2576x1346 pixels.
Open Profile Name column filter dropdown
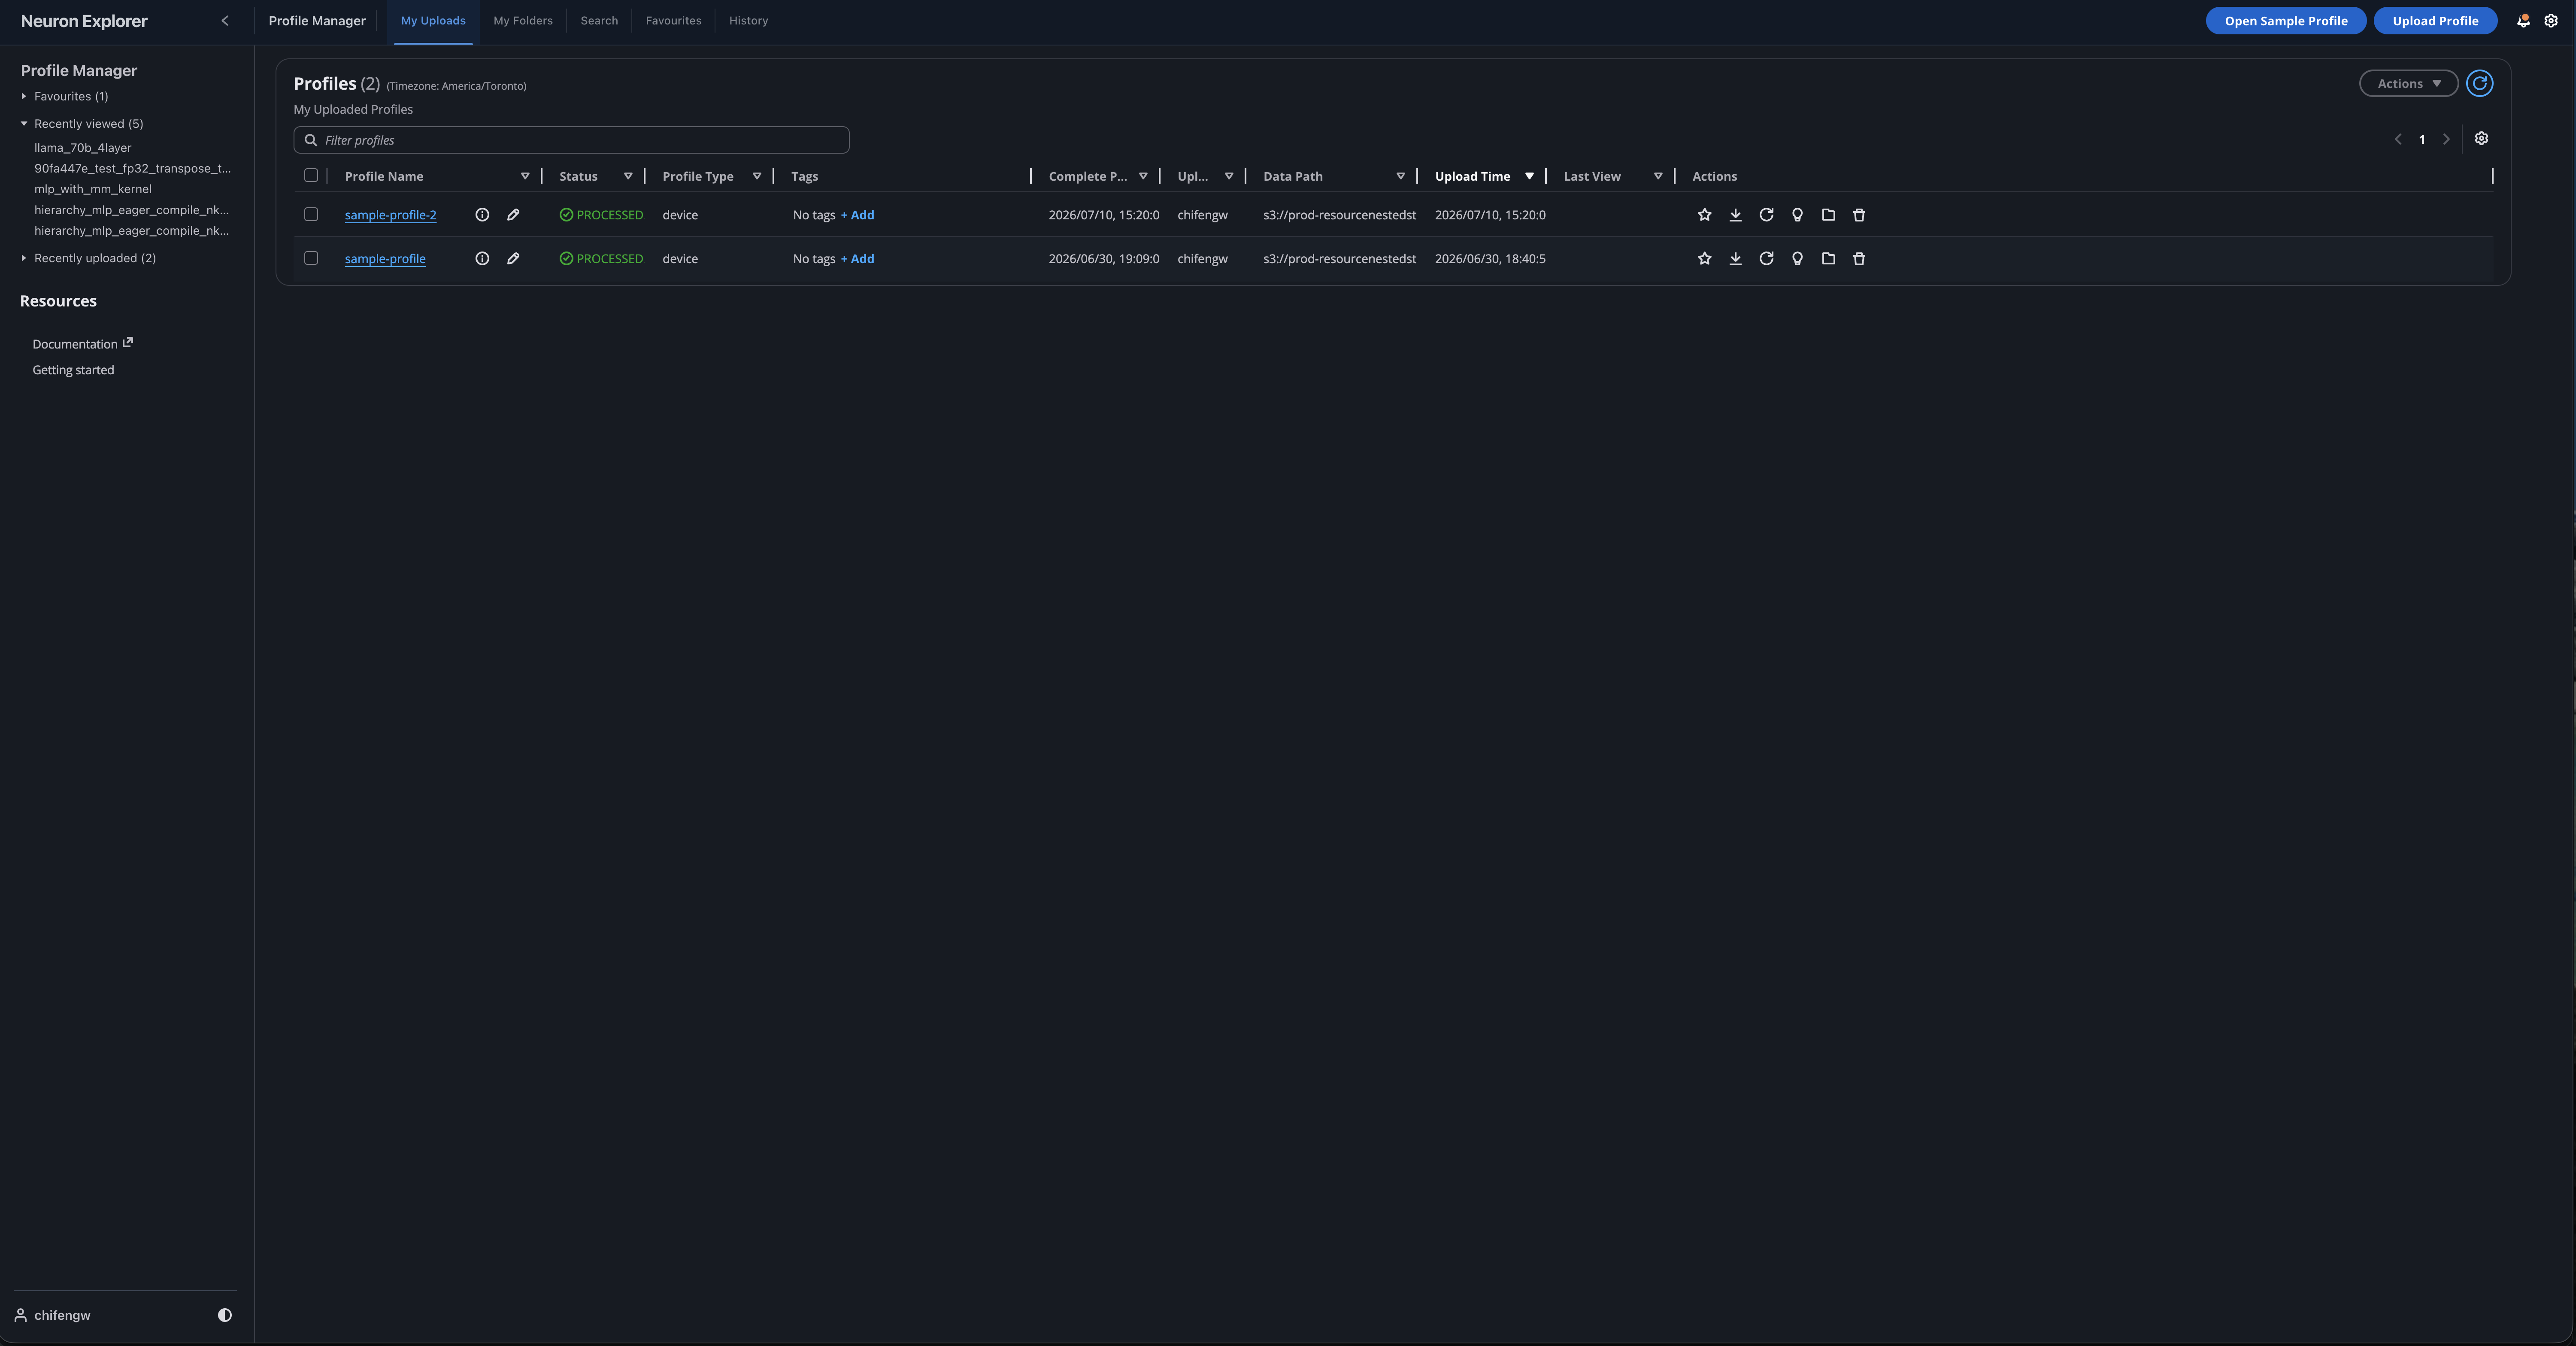pos(525,176)
